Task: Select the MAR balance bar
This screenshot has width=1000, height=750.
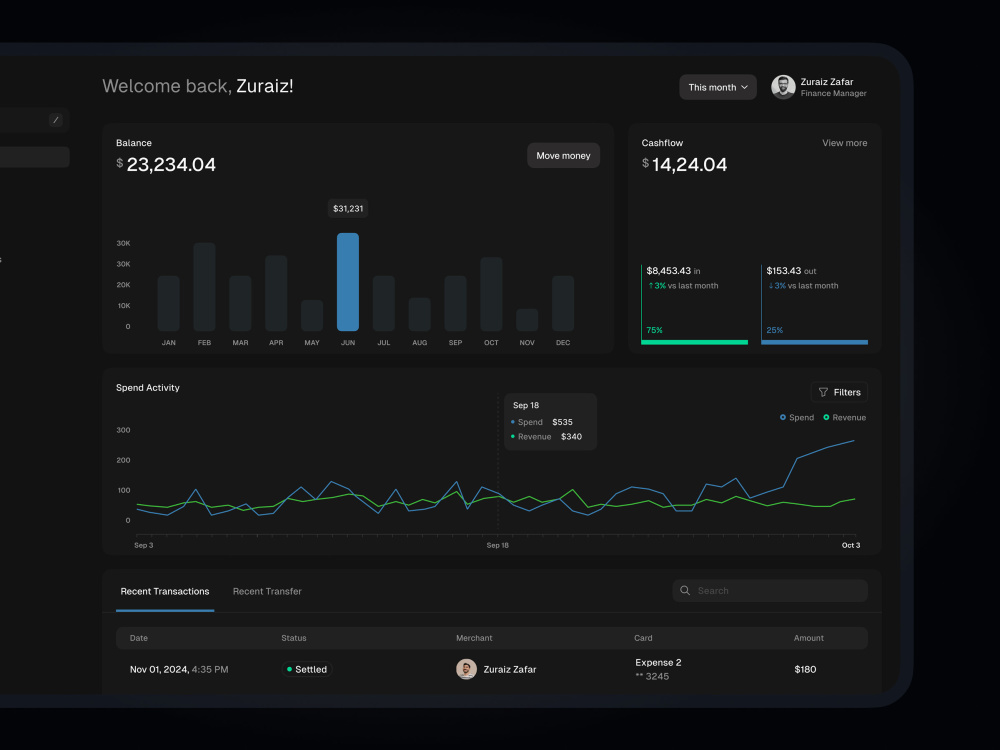Action: [x=240, y=304]
